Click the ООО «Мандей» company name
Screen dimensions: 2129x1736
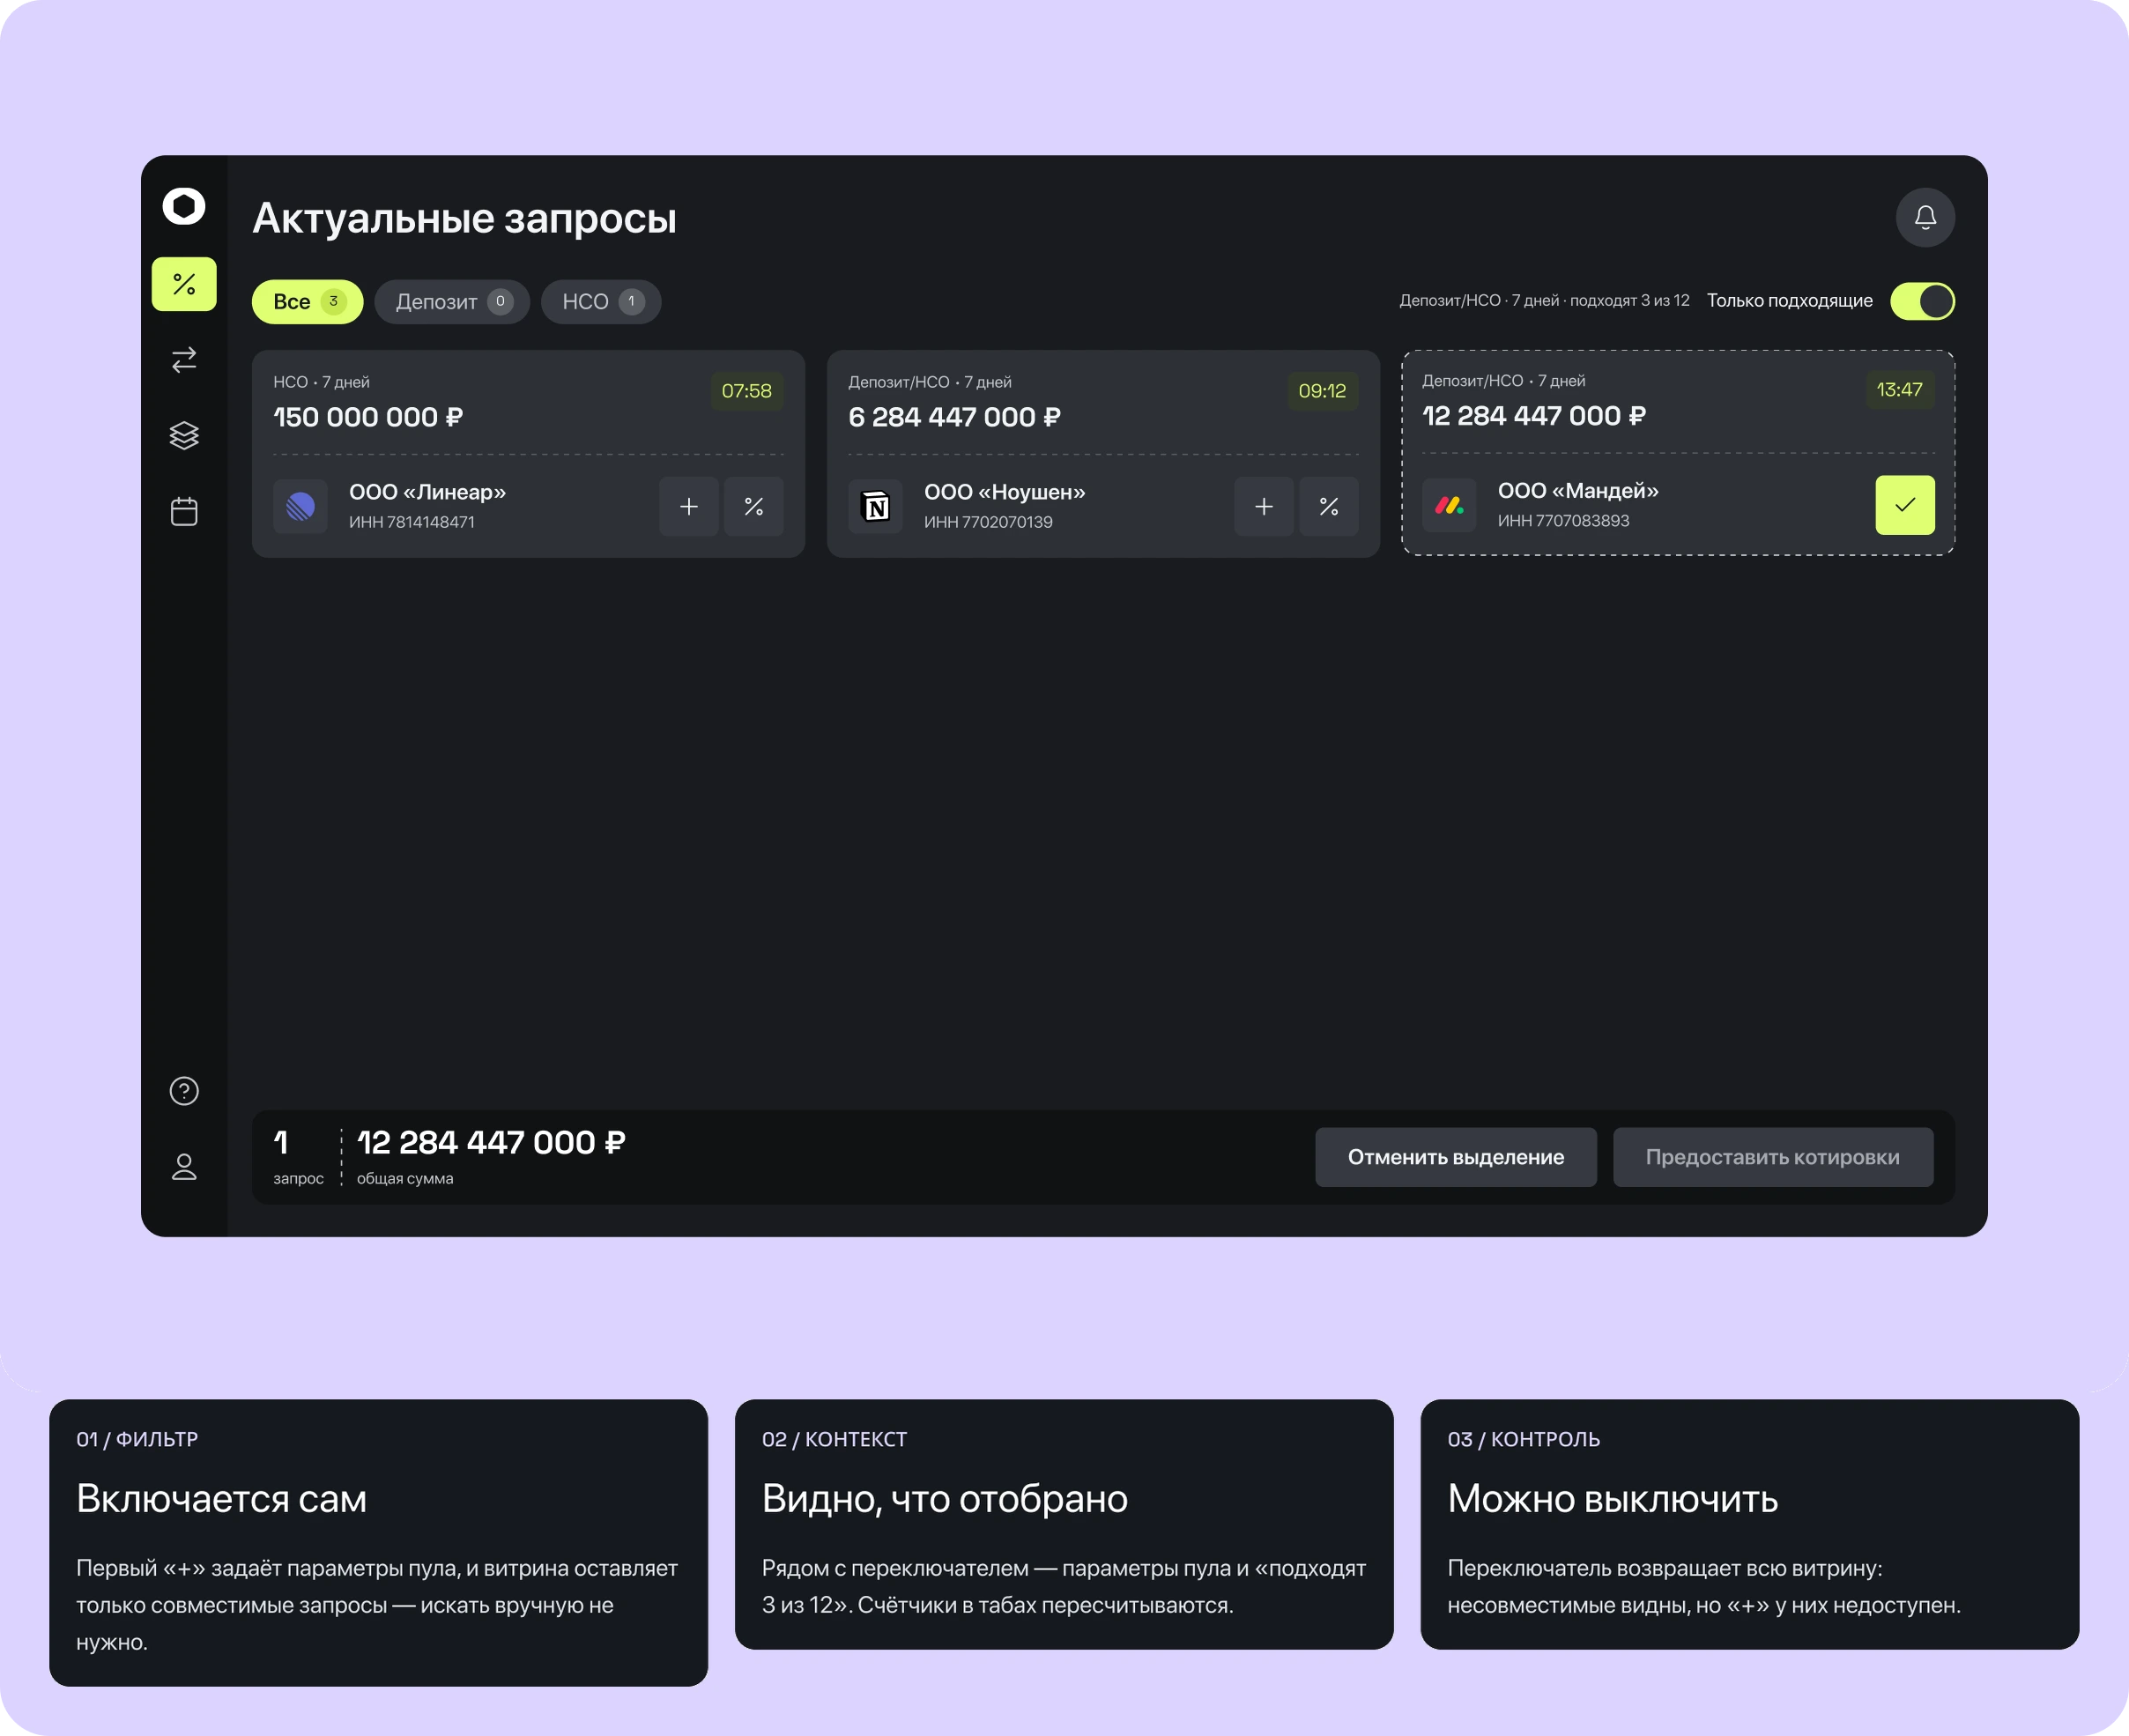[x=1578, y=490]
